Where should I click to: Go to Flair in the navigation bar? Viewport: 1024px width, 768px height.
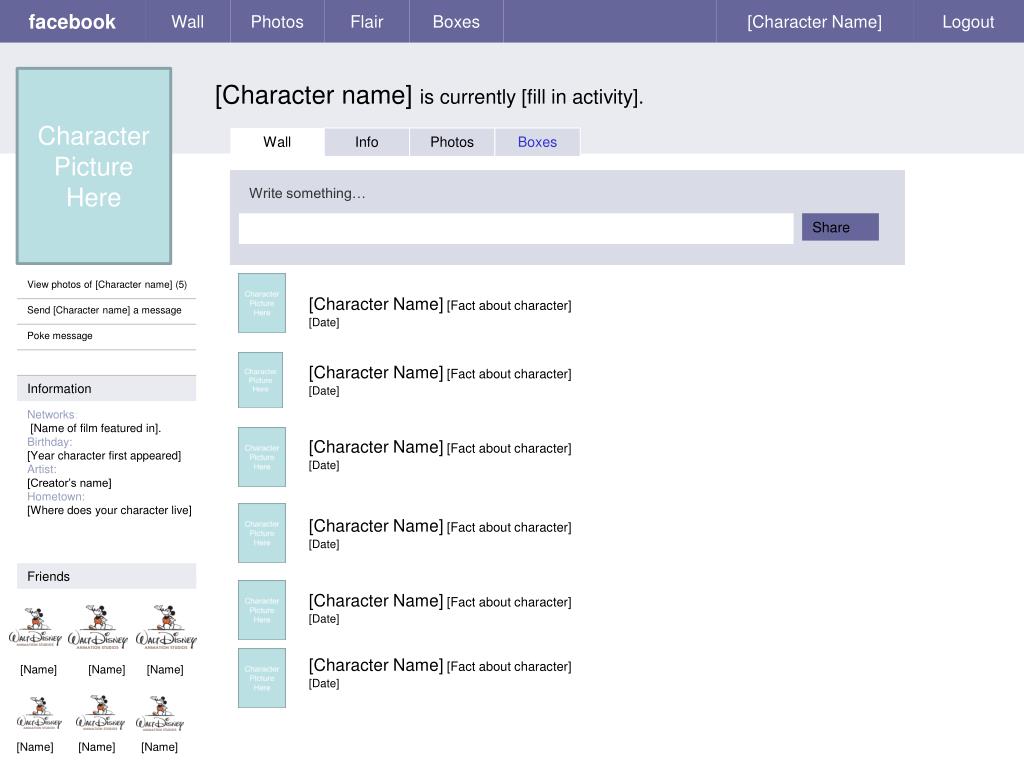click(366, 22)
